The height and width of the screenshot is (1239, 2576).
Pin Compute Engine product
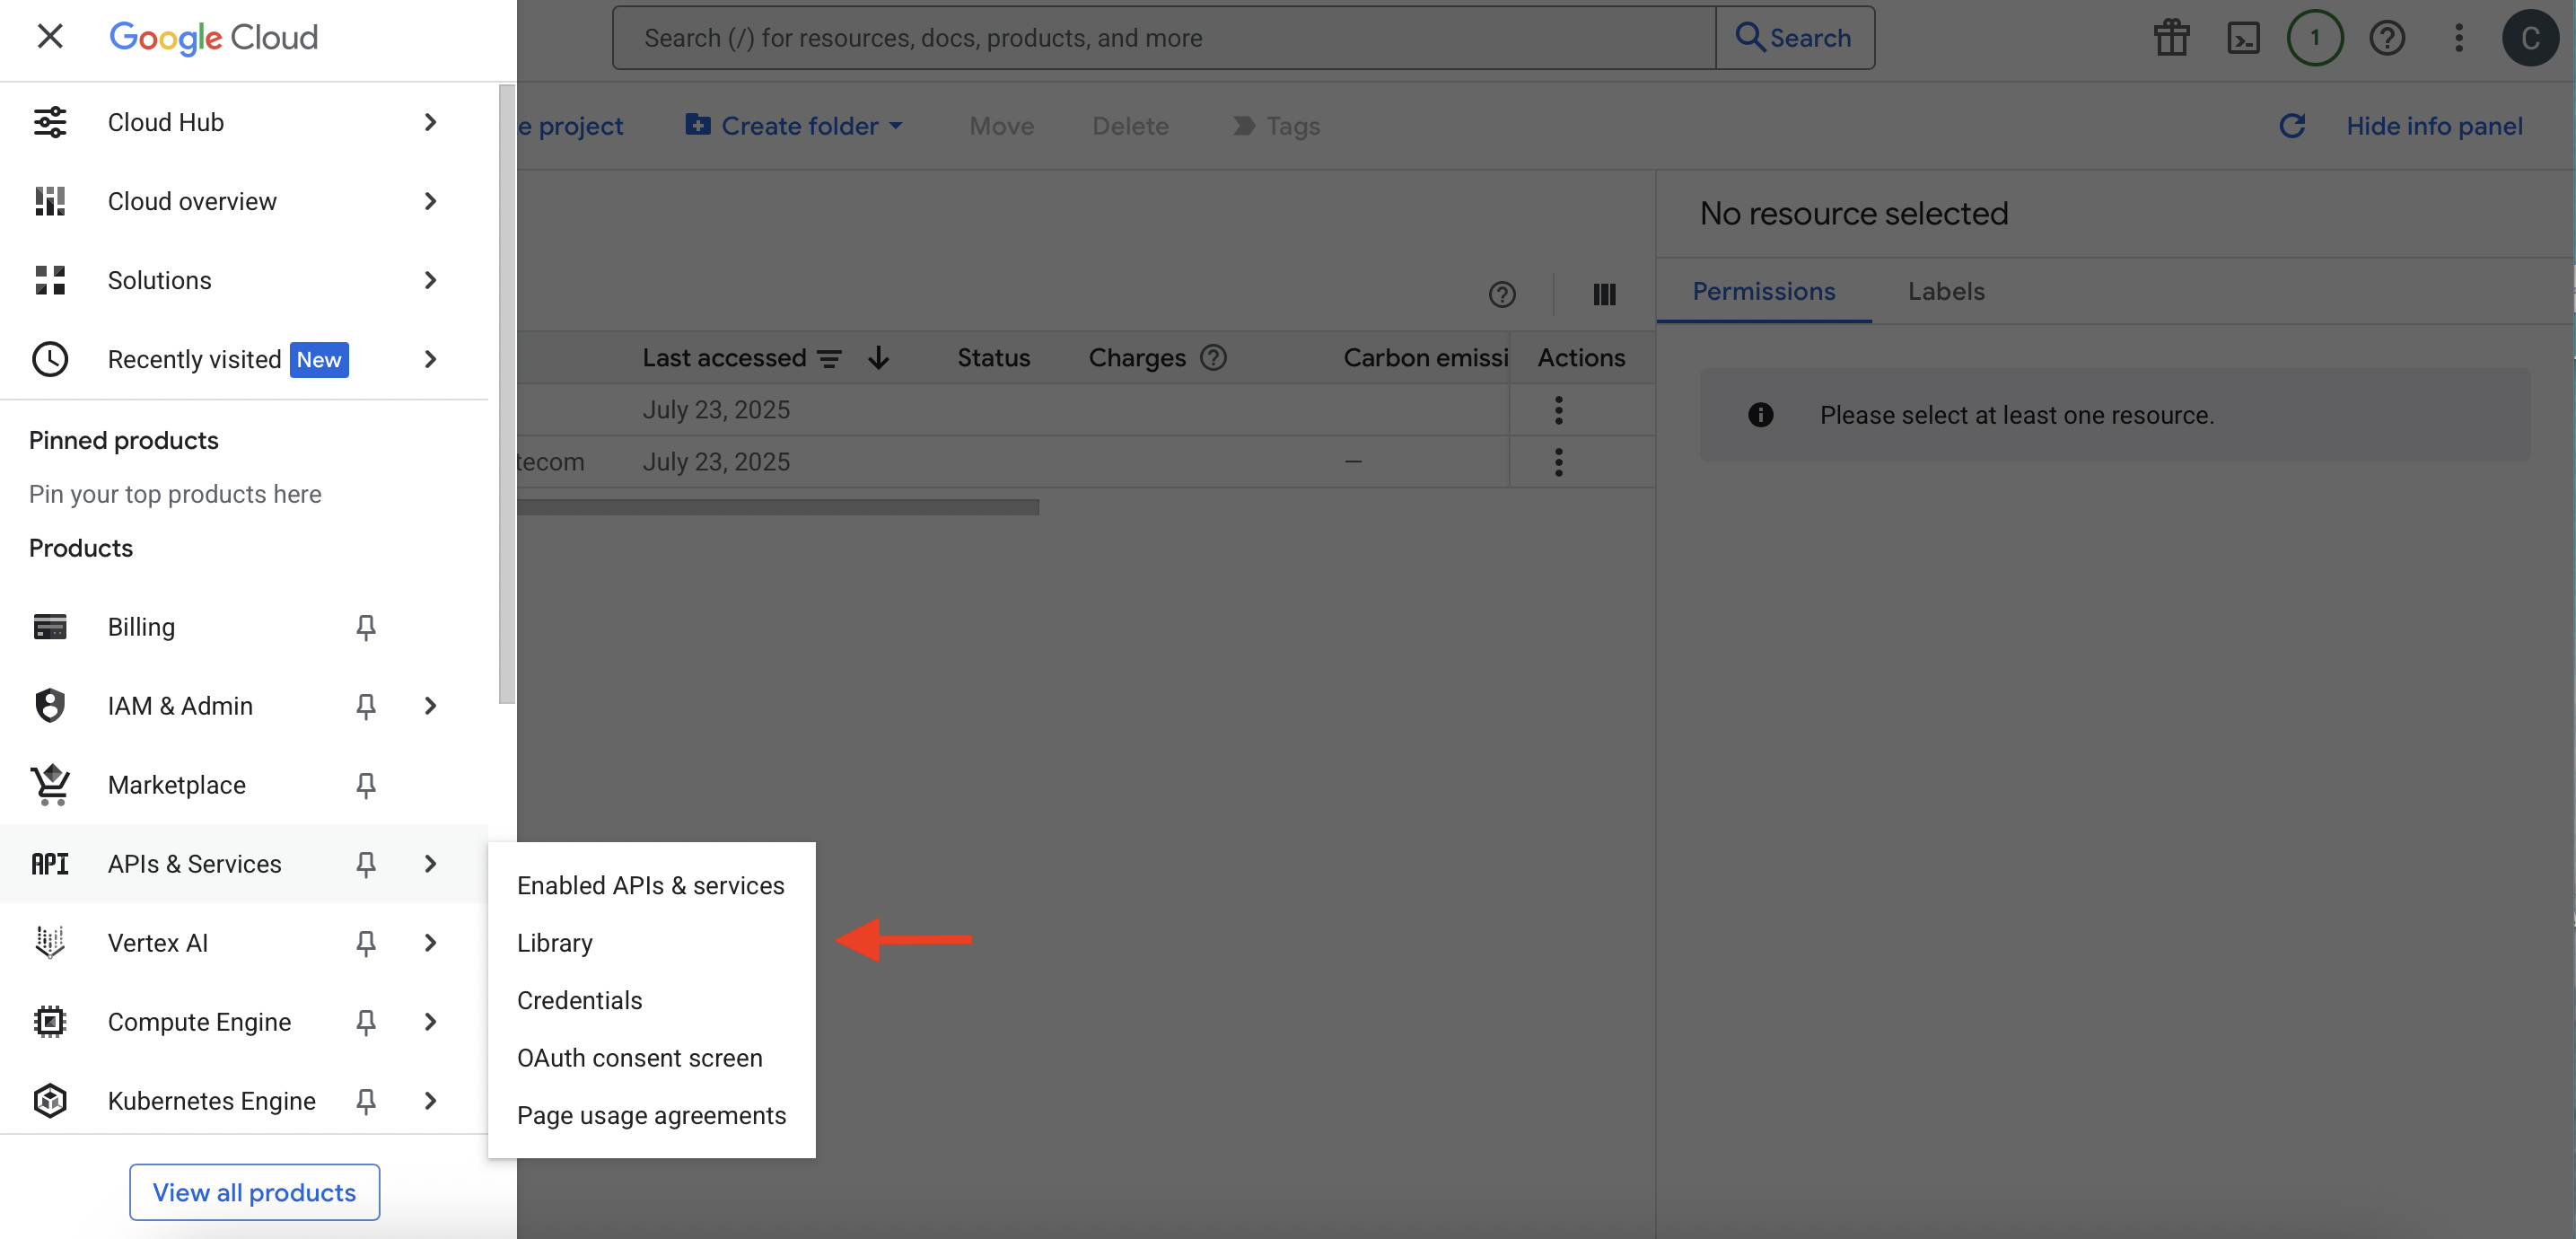366,1022
